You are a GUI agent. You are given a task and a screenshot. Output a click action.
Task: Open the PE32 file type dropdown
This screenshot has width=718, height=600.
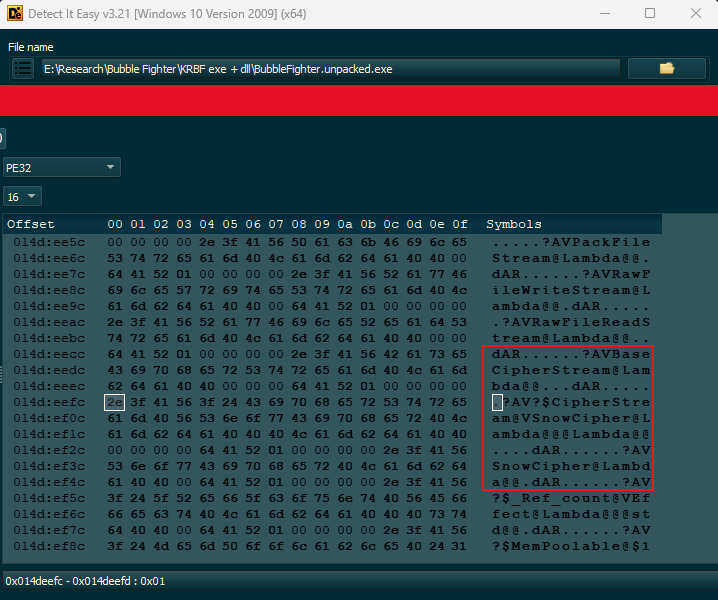click(x=62, y=168)
